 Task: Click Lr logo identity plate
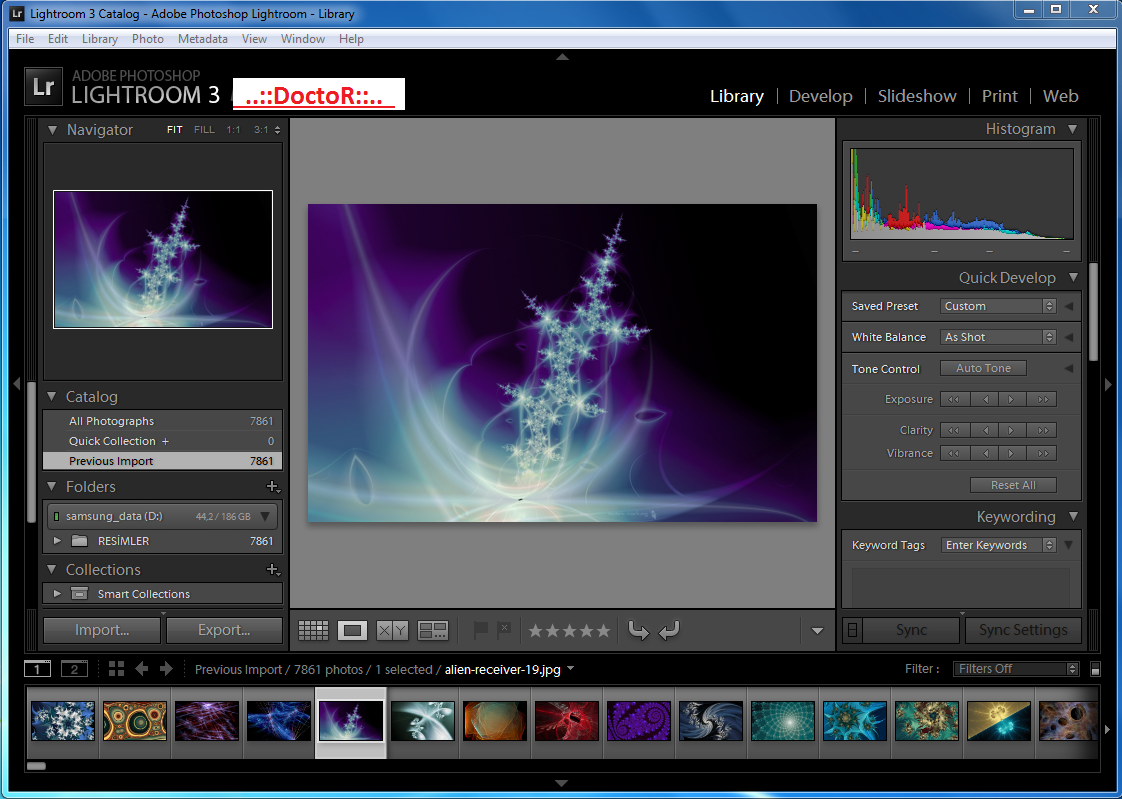43,87
